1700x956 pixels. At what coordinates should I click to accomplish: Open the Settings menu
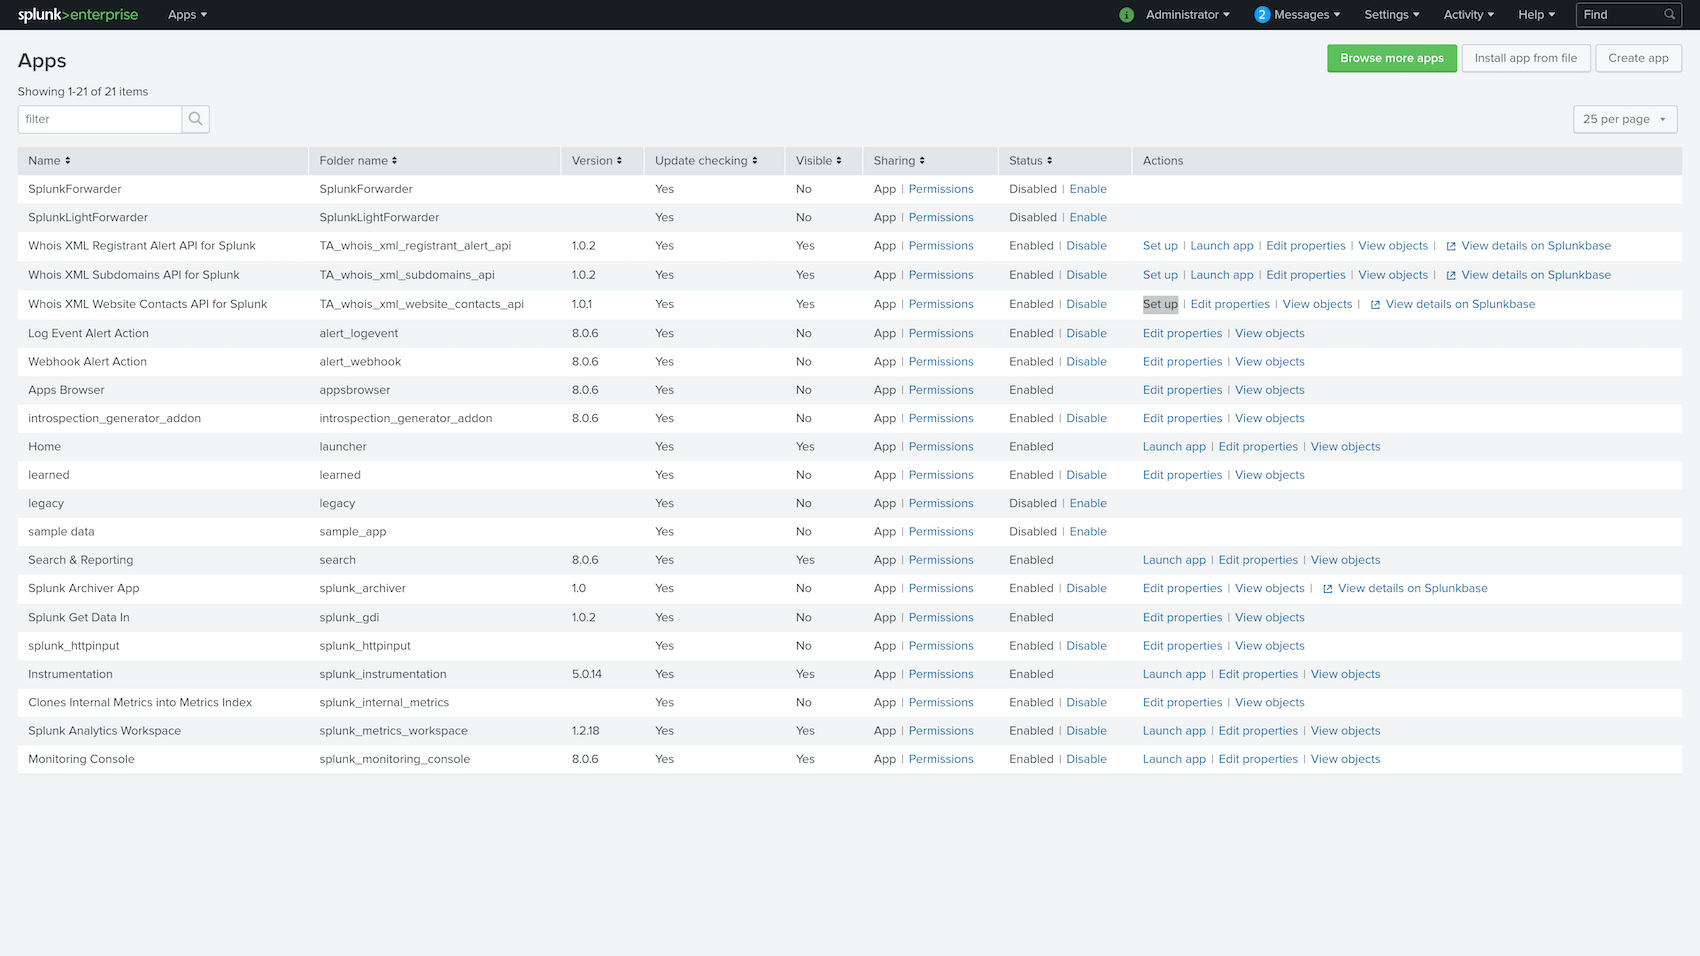pos(1392,15)
